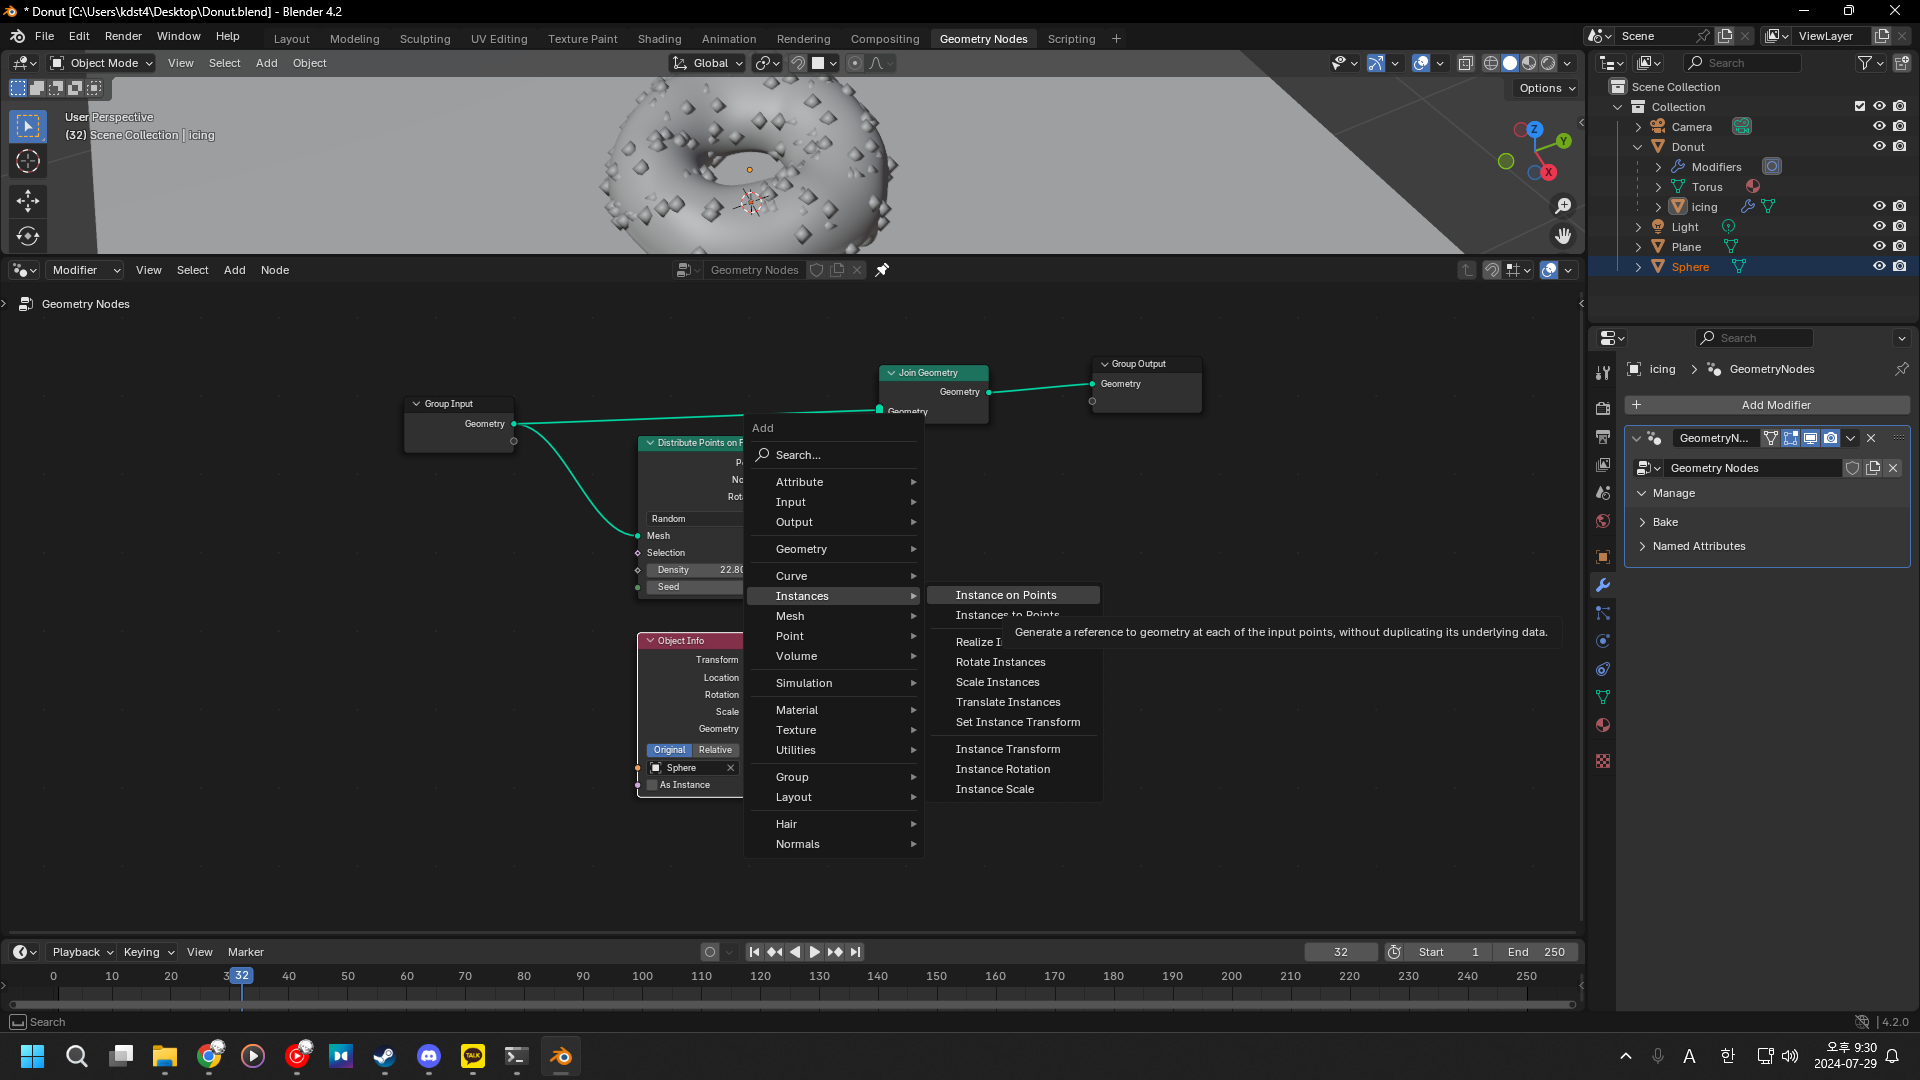
Task: Open the Texture properties checker icon
Action: (x=1603, y=761)
